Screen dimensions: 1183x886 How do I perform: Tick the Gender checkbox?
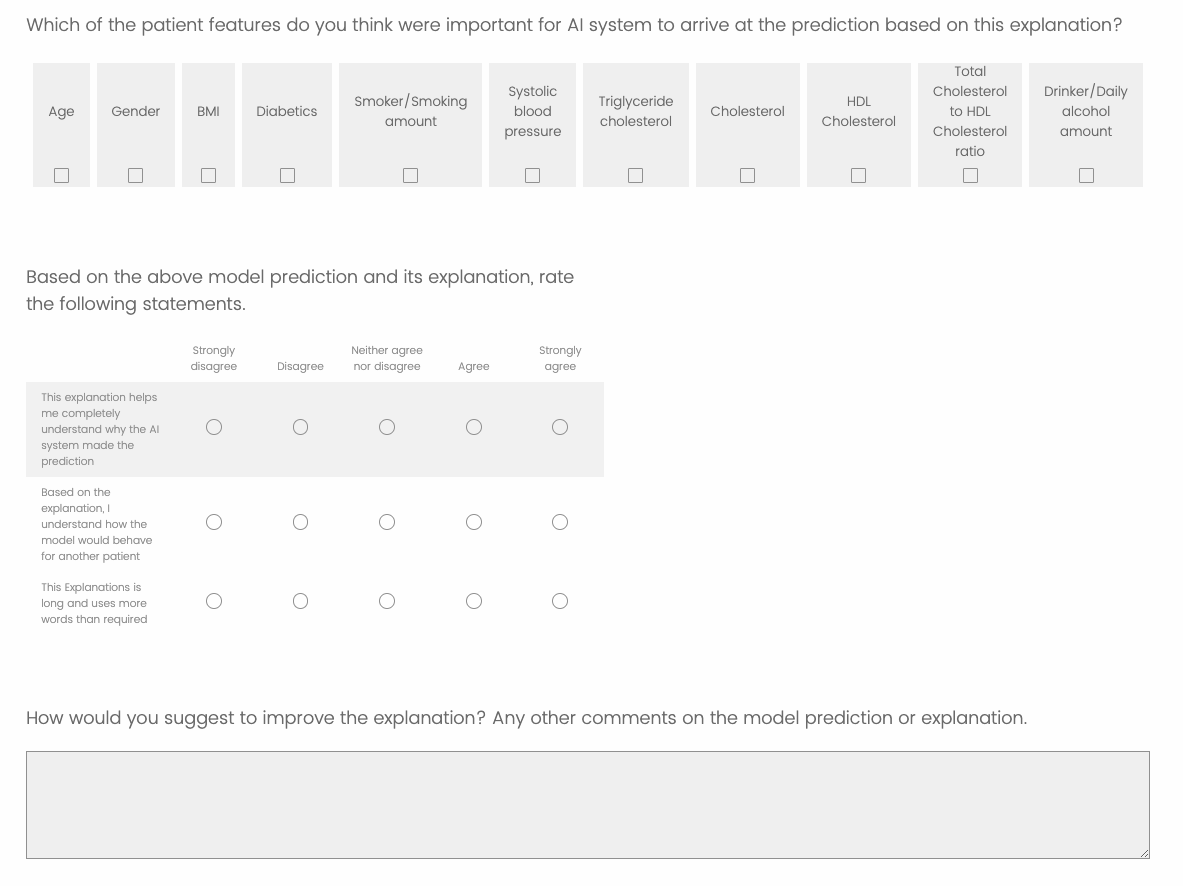click(x=135, y=175)
